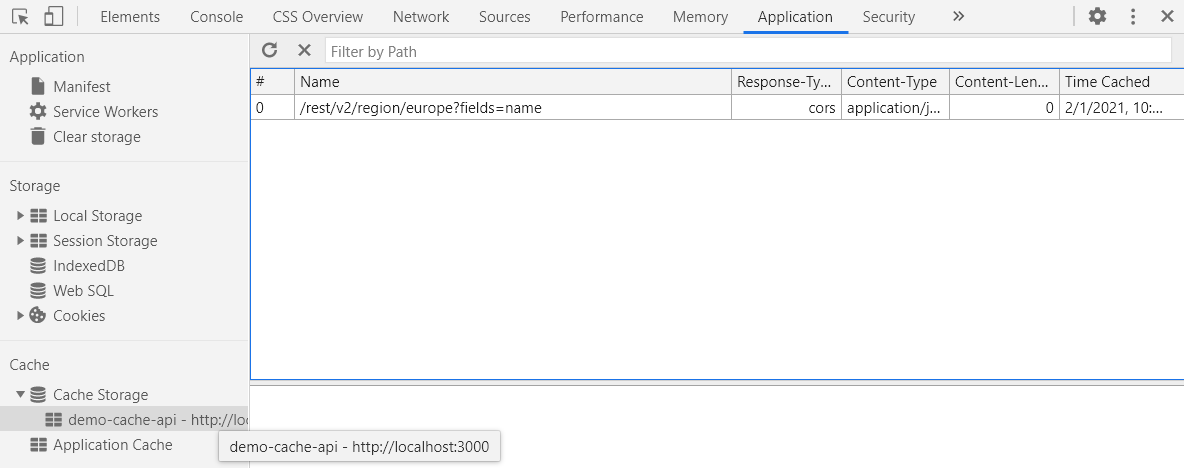Sort by Time Cached column header

1121,82
